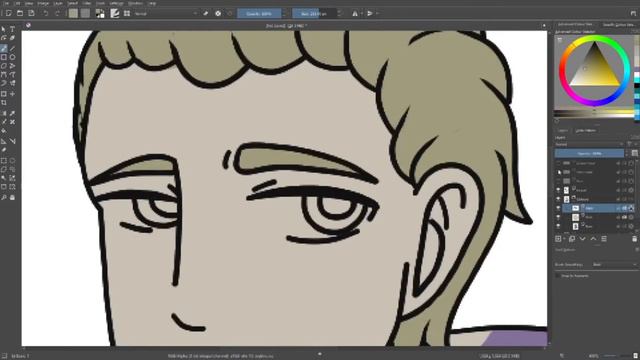Open layer properties button

pos(604,239)
